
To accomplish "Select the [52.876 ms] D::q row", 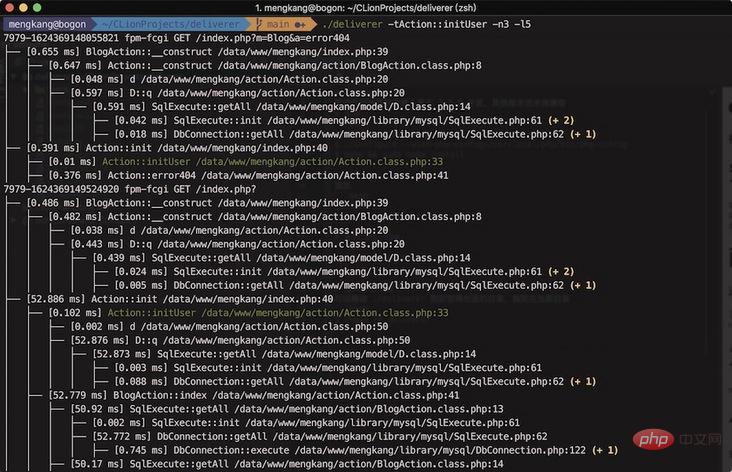I will (x=240, y=340).
